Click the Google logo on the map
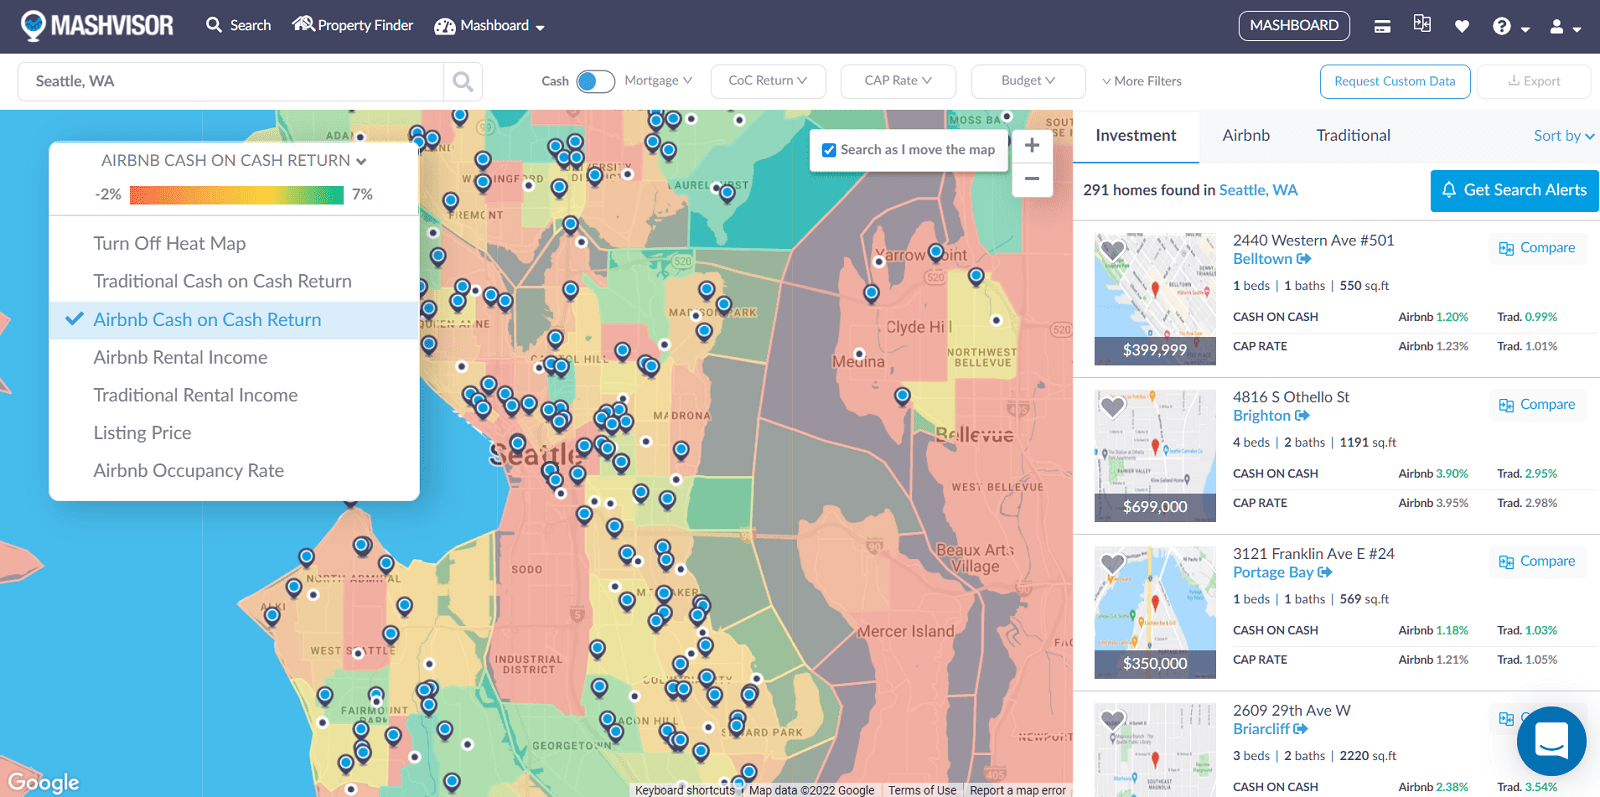The height and width of the screenshot is (797, 1600). coord(44,782)
